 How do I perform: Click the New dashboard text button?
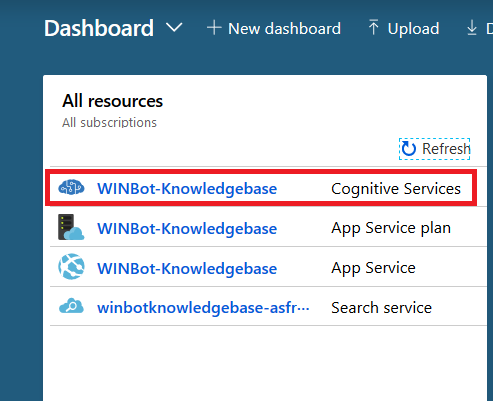coord(284,29)
